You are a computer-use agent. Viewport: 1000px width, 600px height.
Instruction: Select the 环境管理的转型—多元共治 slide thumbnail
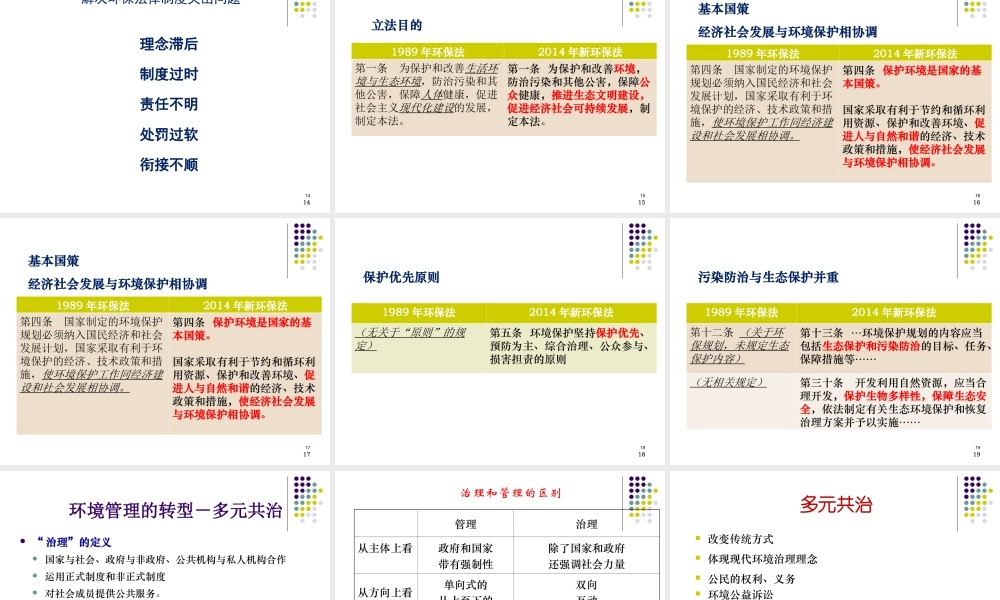[165, 536]
